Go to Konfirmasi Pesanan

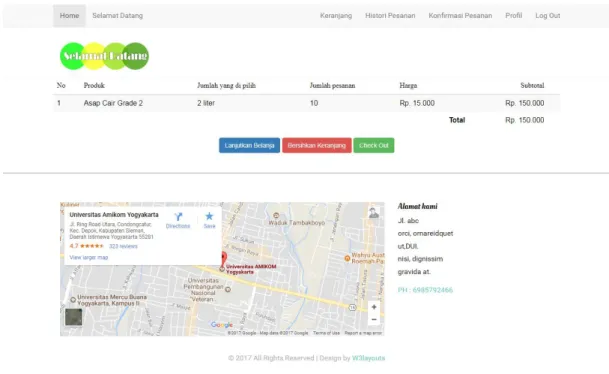point(460,16)
